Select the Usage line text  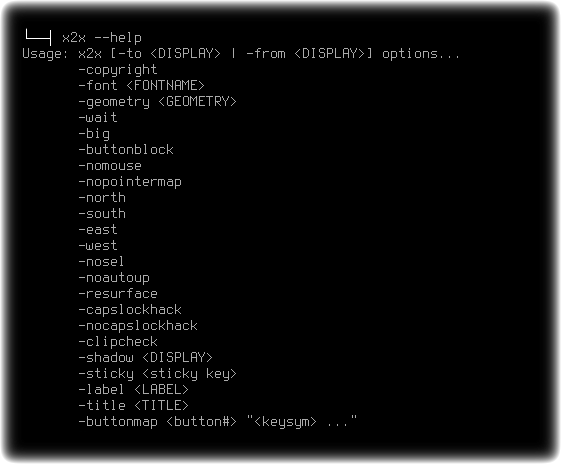point(241,54)
